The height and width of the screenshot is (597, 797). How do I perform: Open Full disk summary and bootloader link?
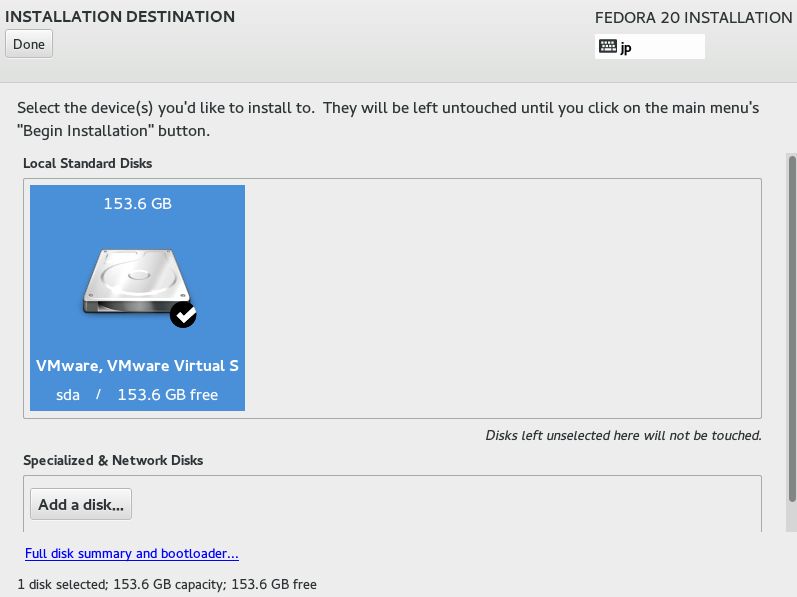[x=132, y=553]
